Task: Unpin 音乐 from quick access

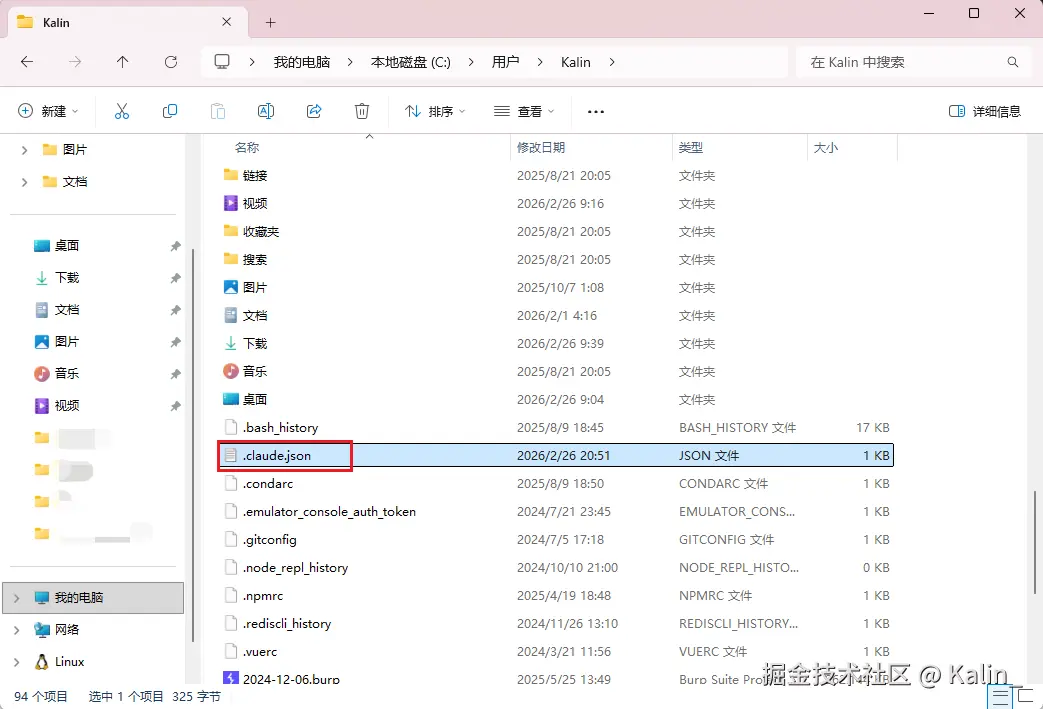Action: [x=175, y=374]
